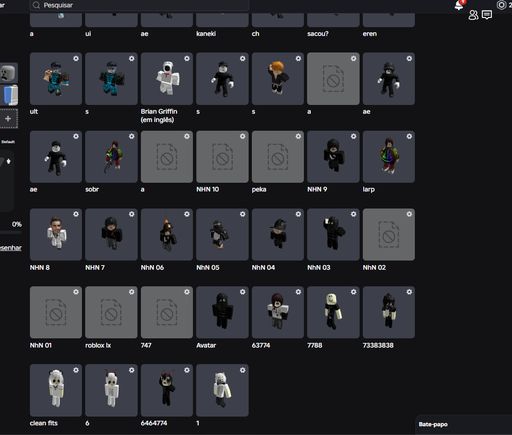The height and width of the screenshot is (435, 512).
Task: Open the gear icon on the larp outfit
Action: (x=409, y=136)
